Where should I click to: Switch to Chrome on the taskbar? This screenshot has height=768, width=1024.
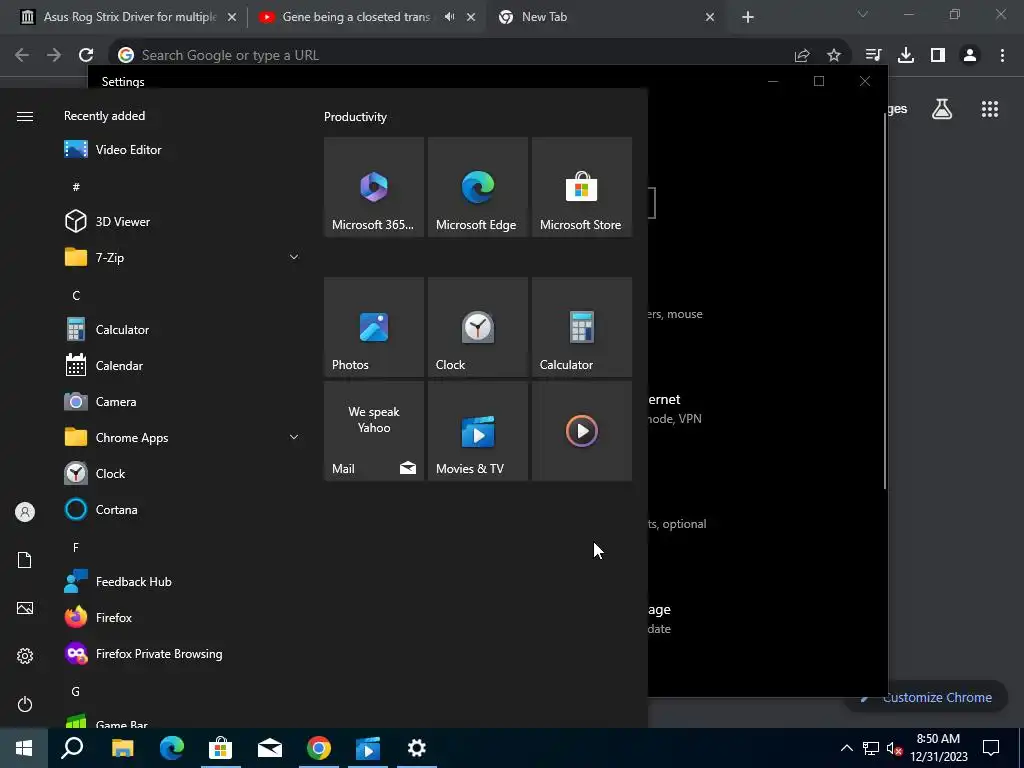point(319,748)
